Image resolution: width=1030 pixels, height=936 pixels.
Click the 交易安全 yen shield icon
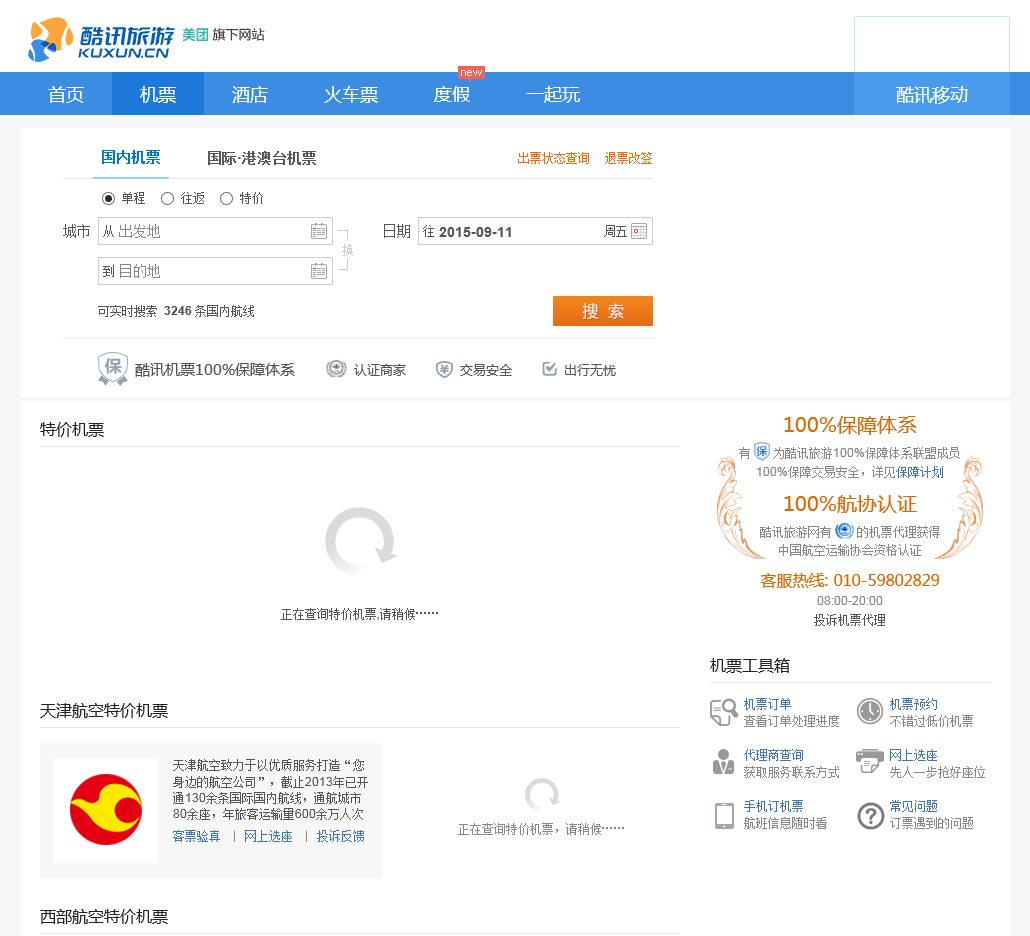[x=445, y=370]
